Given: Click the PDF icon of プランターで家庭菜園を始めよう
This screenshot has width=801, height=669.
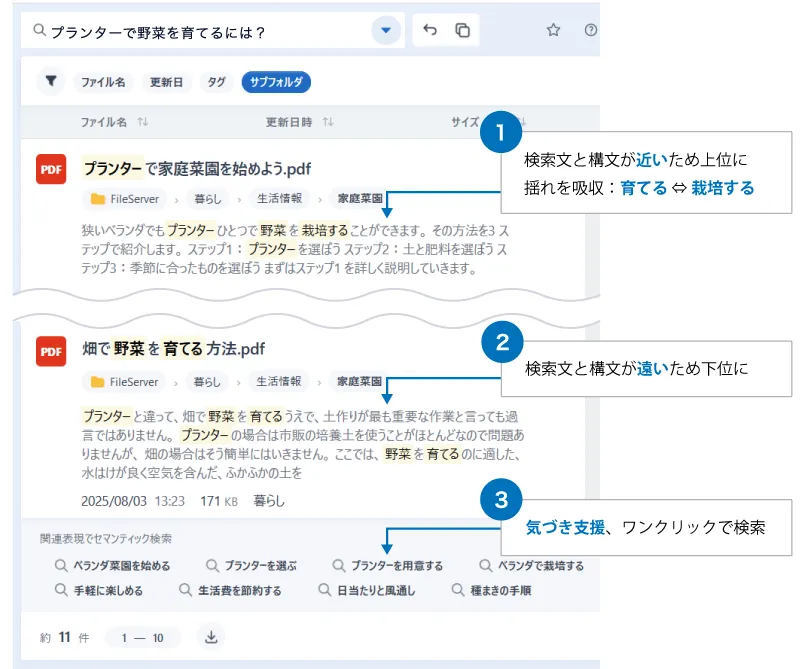Looking at the screenshot, I should click(52, 169).
